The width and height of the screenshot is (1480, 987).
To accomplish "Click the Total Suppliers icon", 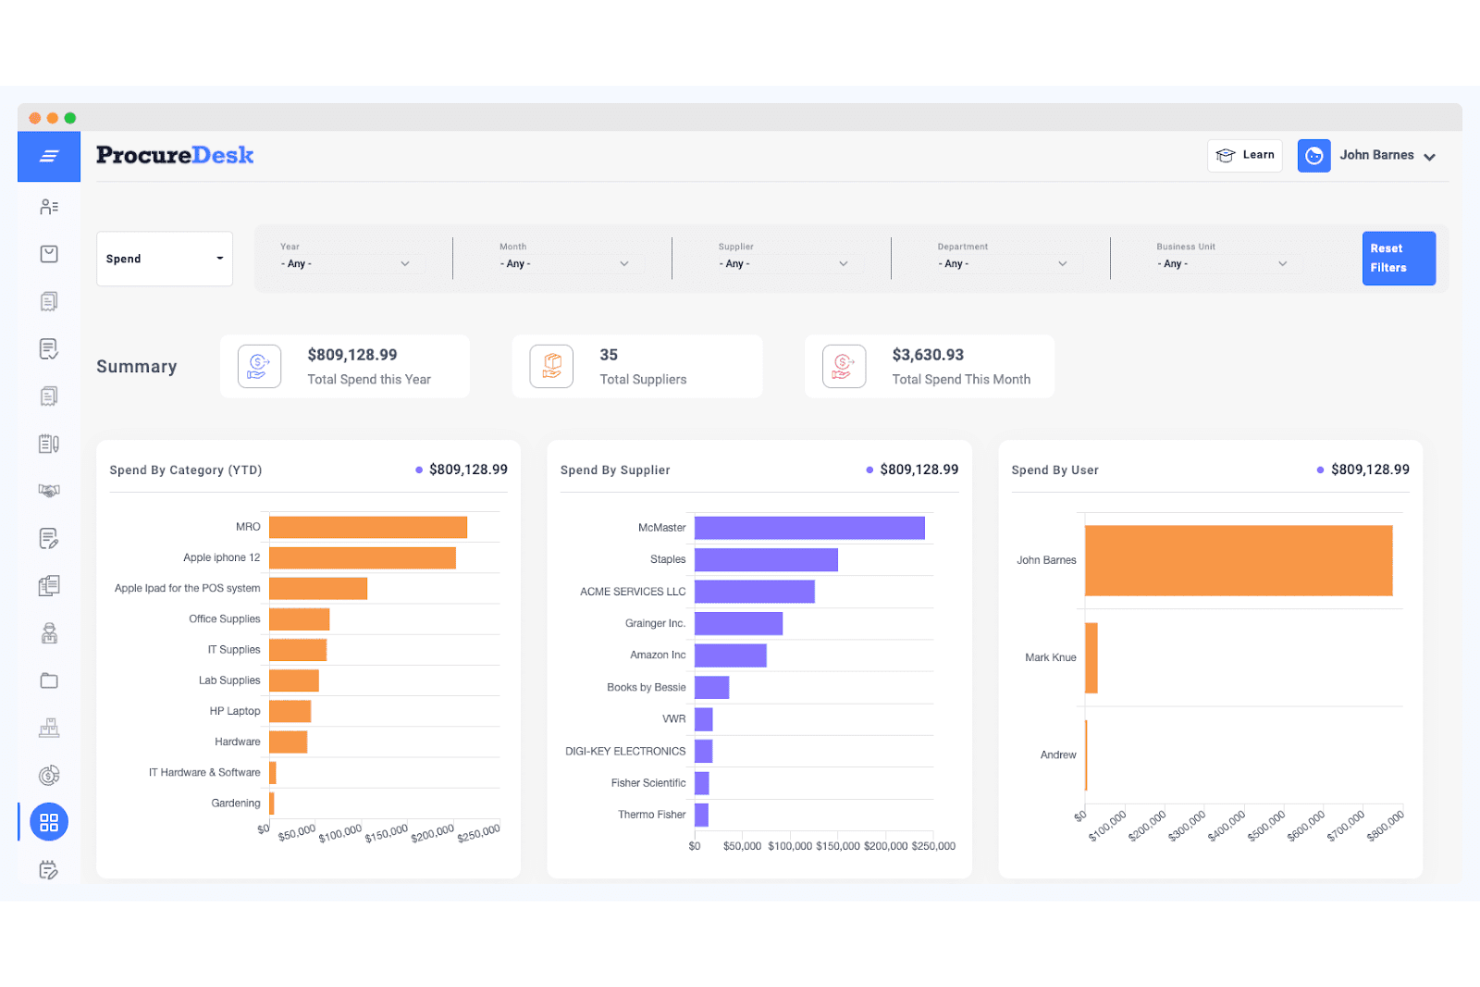I will coord(552,366).
